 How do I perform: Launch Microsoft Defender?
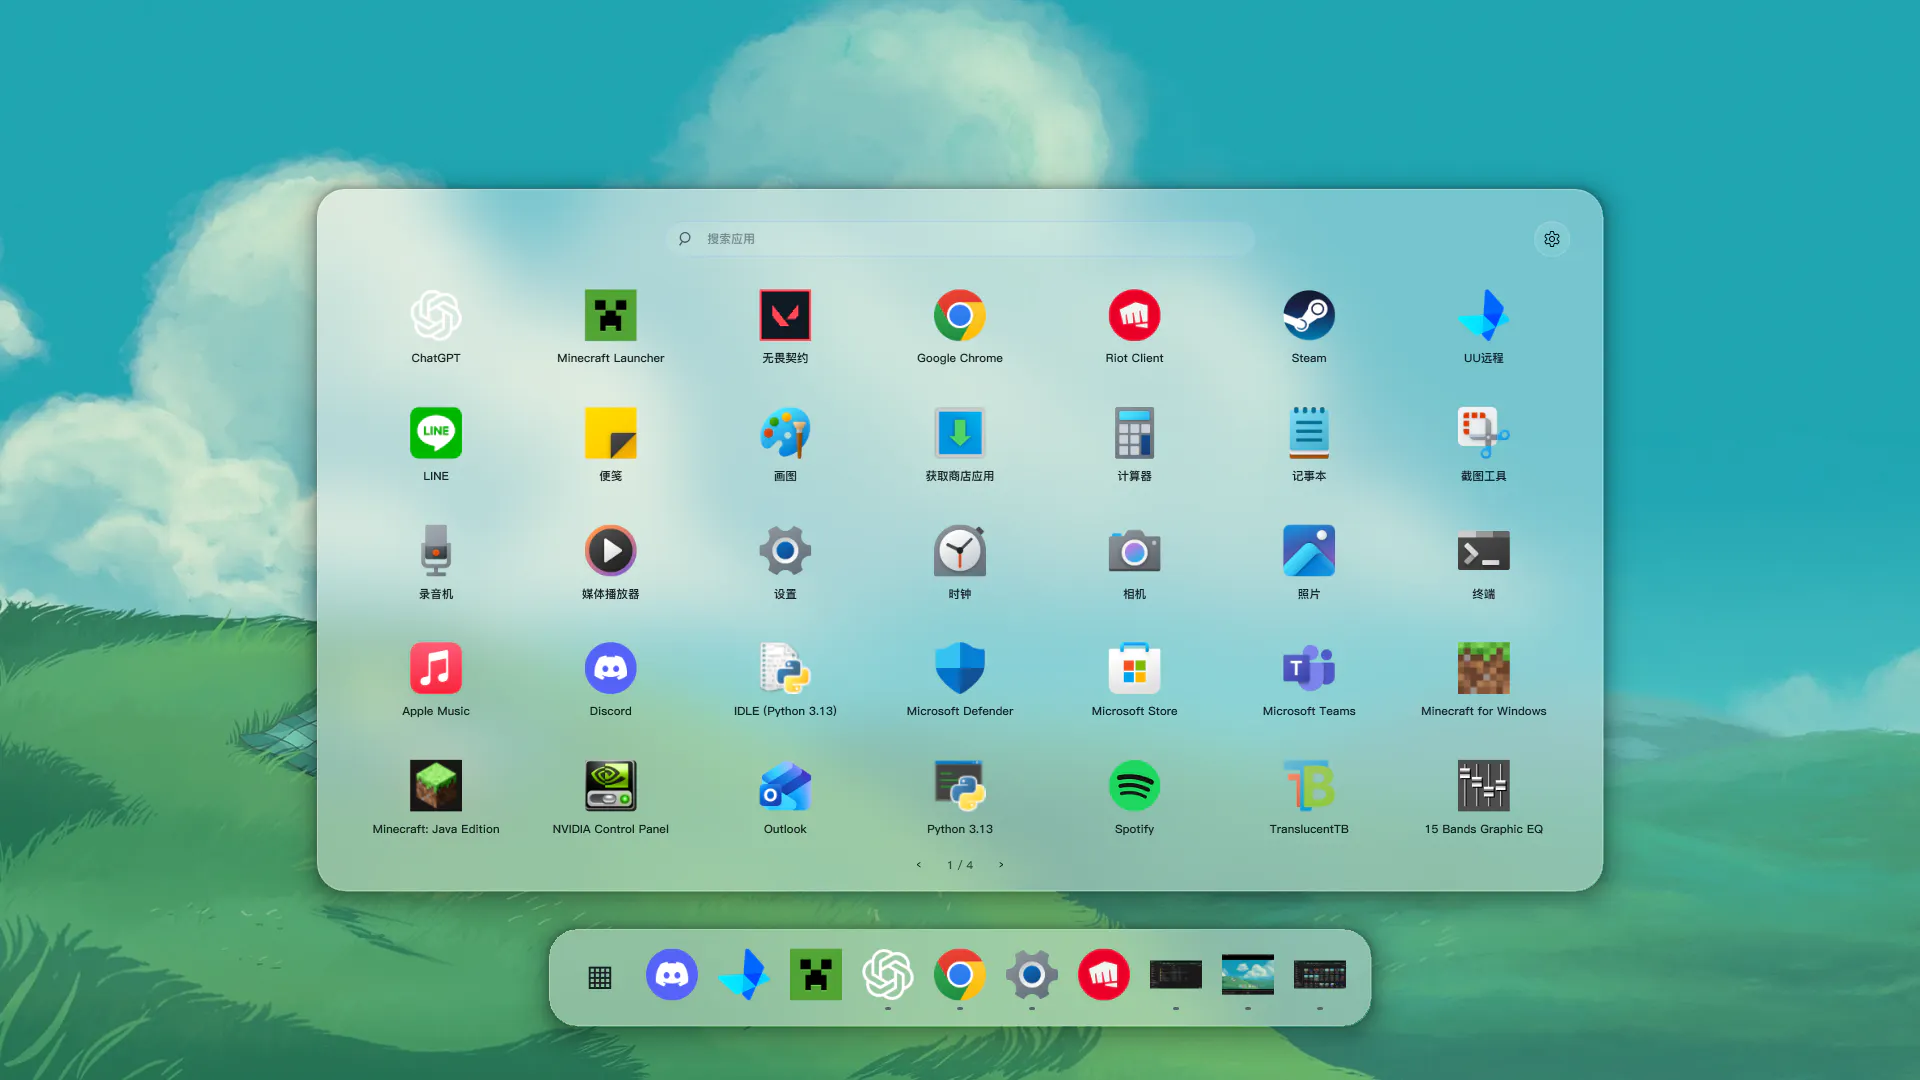(960, 668)
